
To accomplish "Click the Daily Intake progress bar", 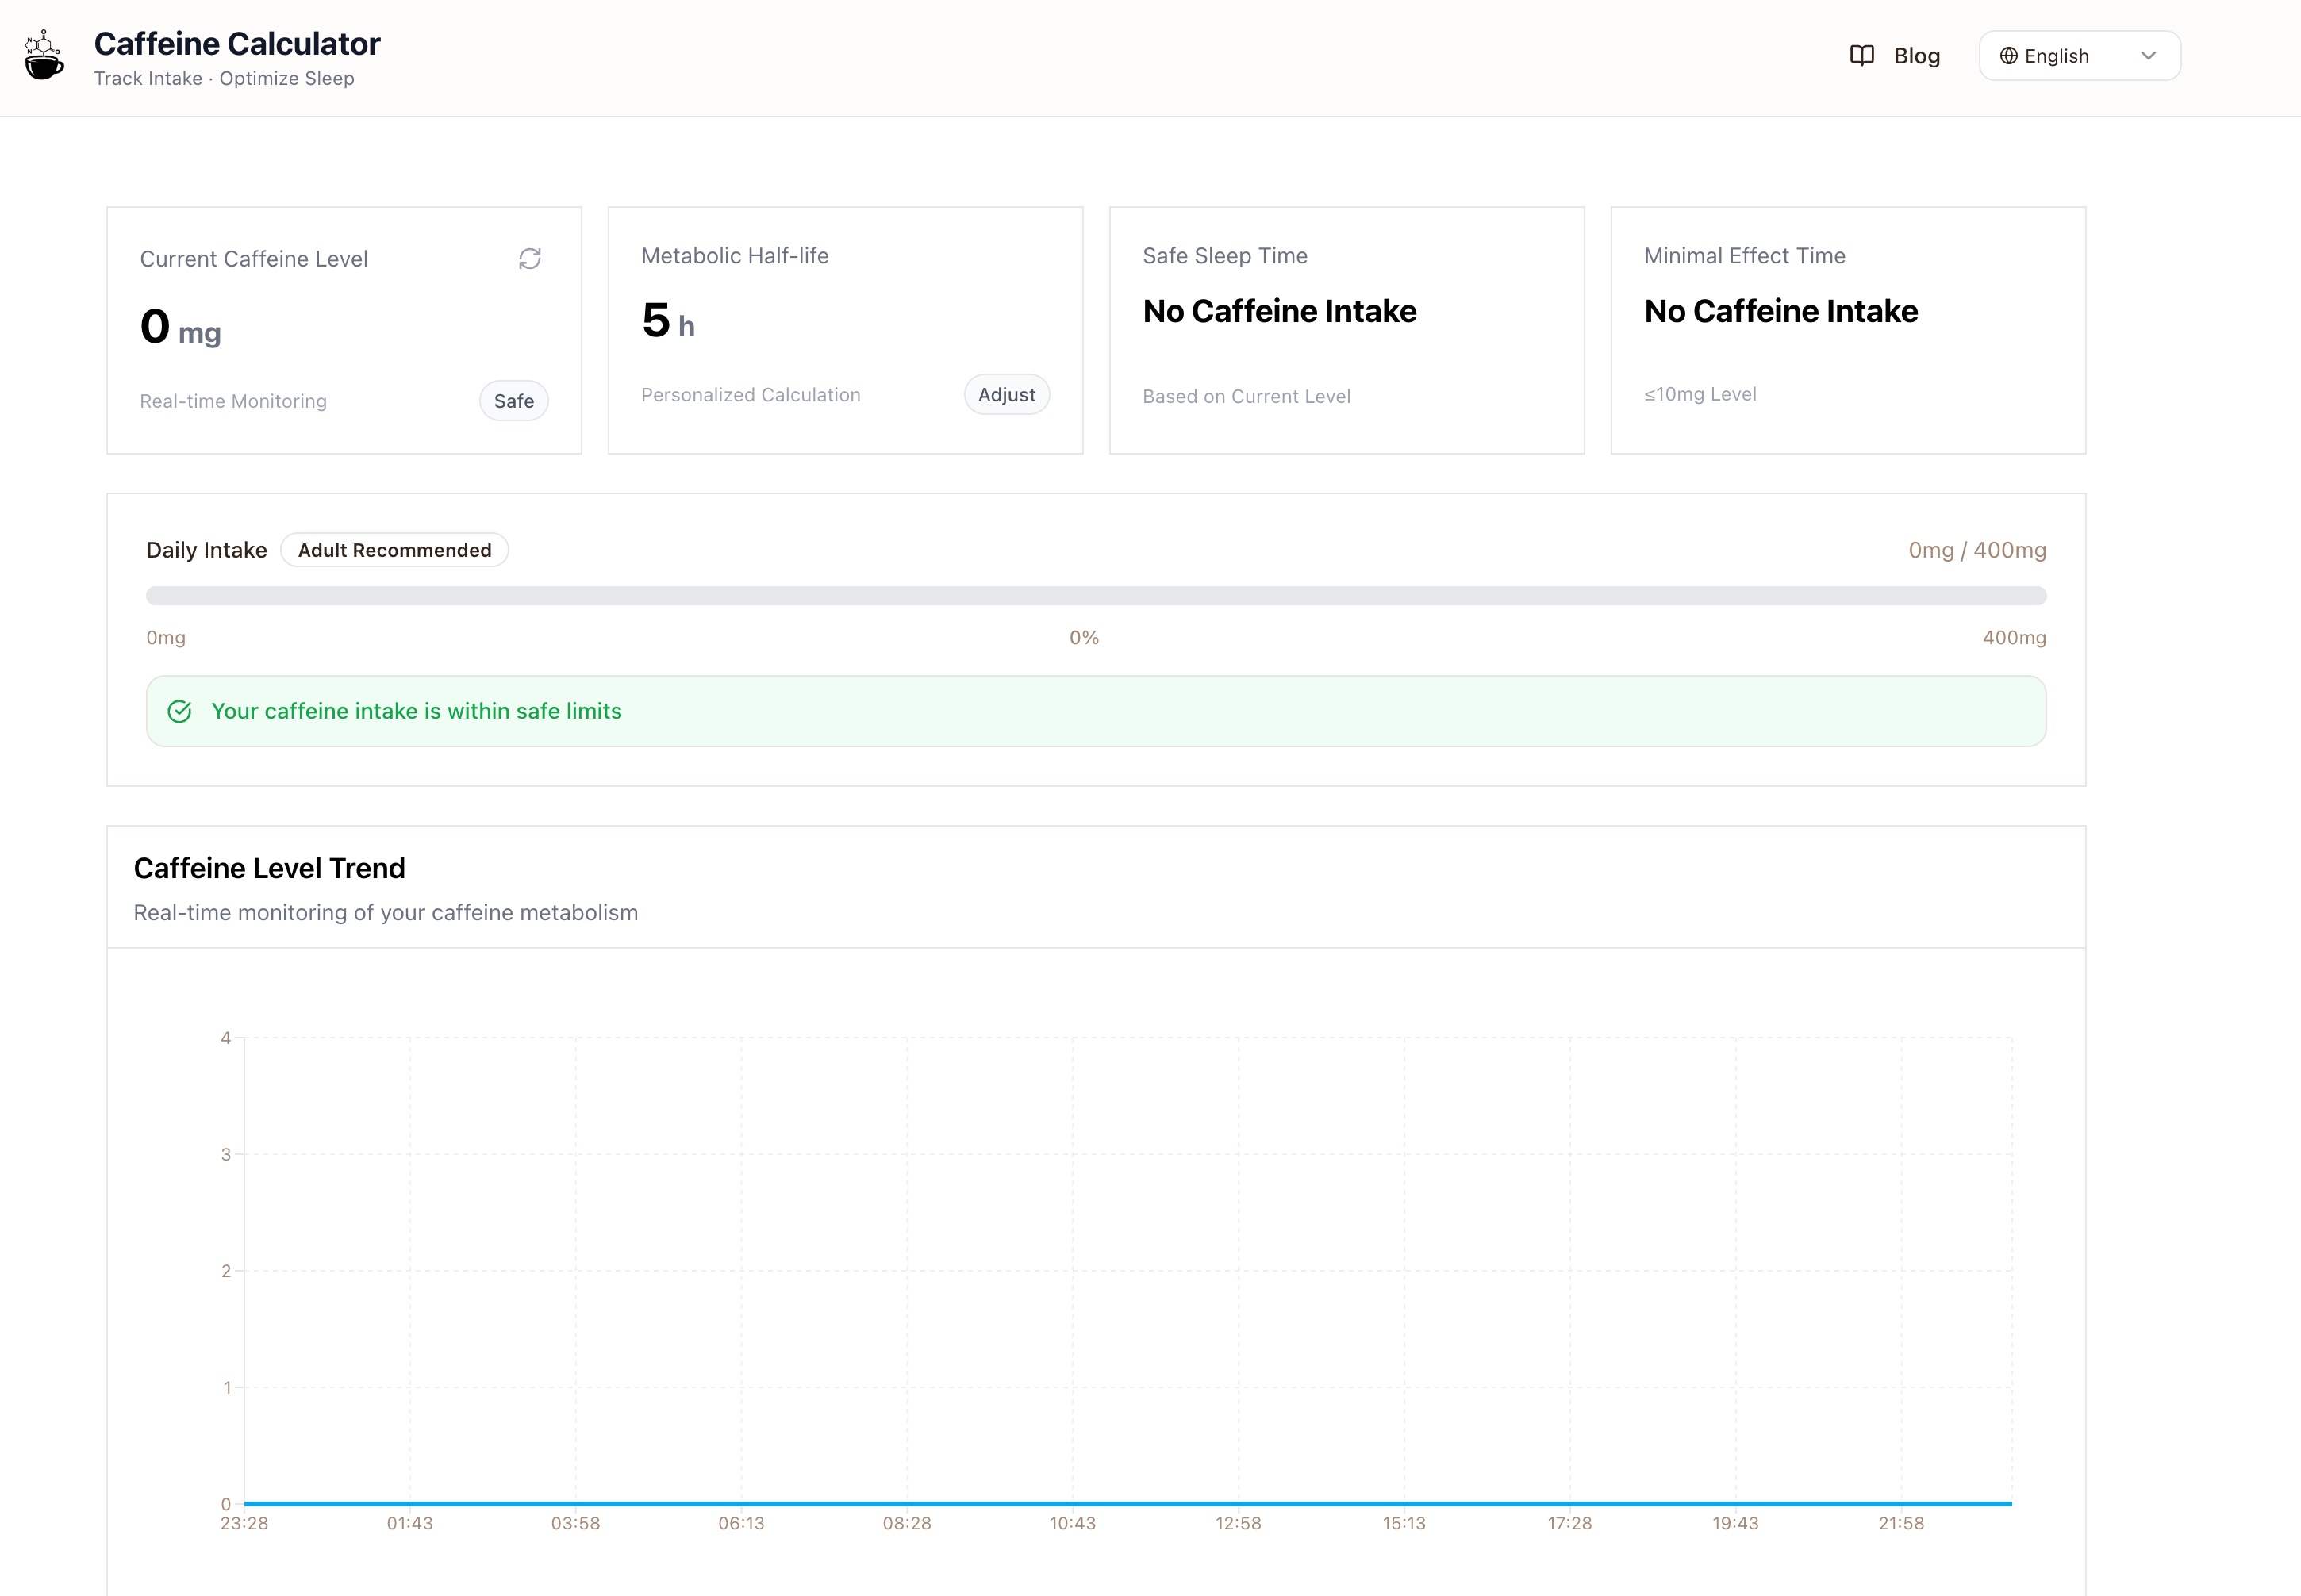I will point(1096,596).
